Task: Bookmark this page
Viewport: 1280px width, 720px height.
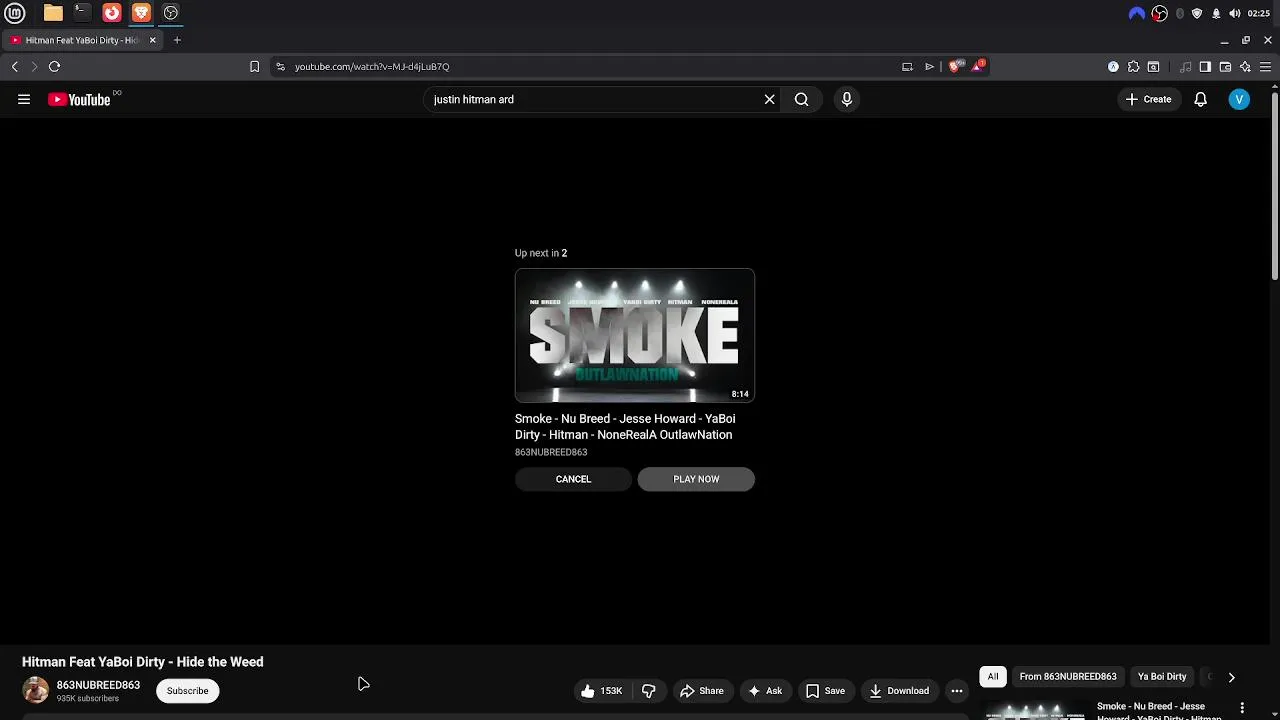Action: (x=254, y=66)
